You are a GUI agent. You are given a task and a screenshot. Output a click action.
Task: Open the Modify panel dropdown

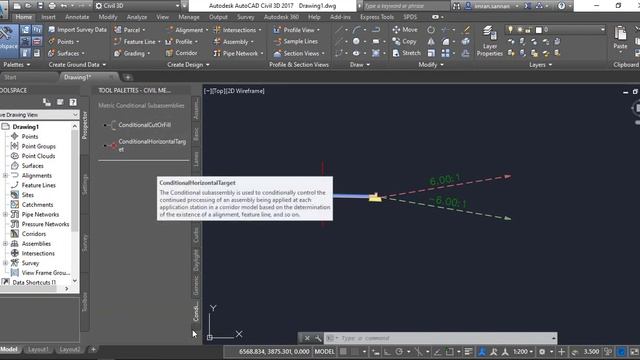pyautogui.click(x=431, y=64)
